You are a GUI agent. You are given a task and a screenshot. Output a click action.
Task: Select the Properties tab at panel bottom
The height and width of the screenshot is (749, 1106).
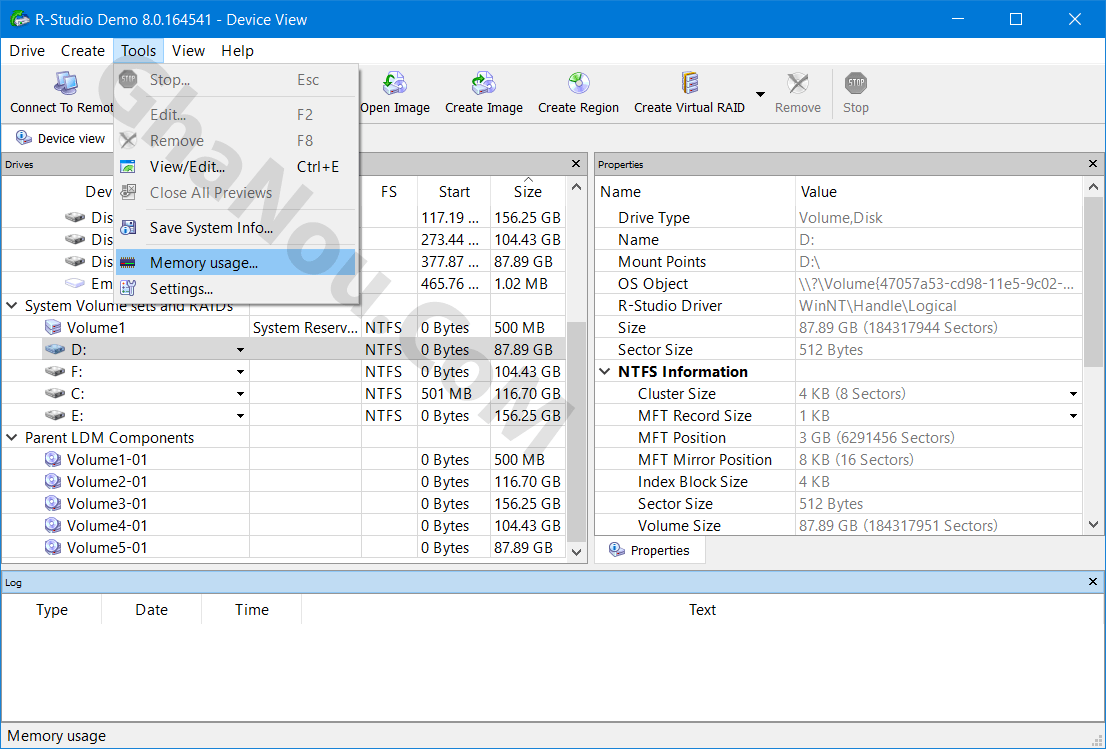[x=650, y=550]
